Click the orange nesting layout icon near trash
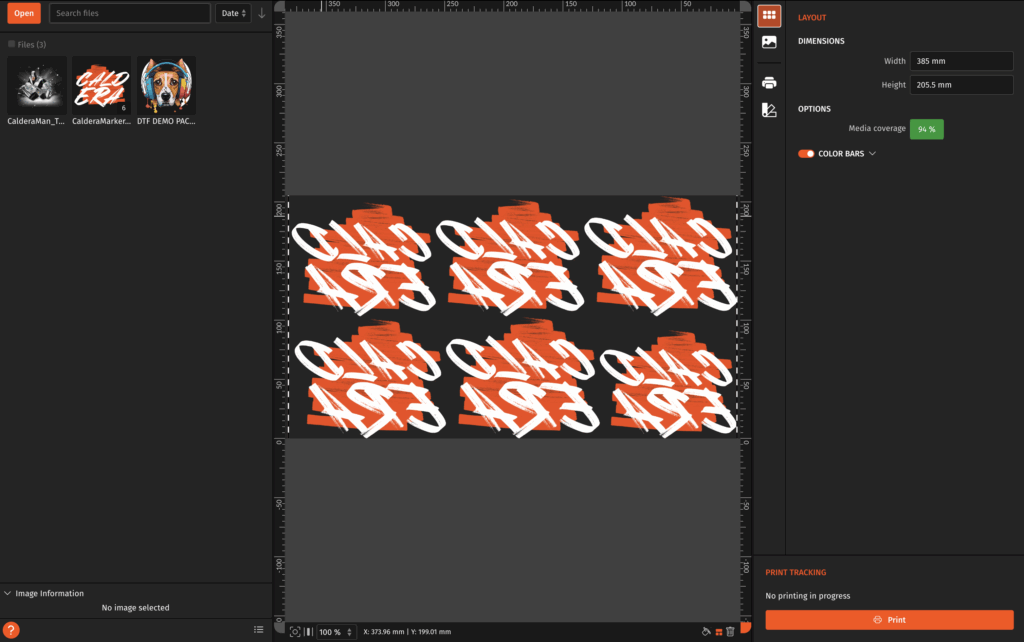The width and height of the screenshot is (1024, 642). [718, 631]
